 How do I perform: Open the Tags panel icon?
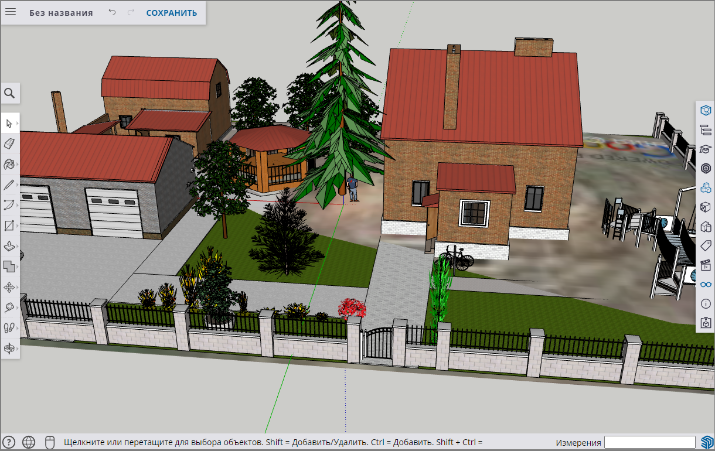705,246
